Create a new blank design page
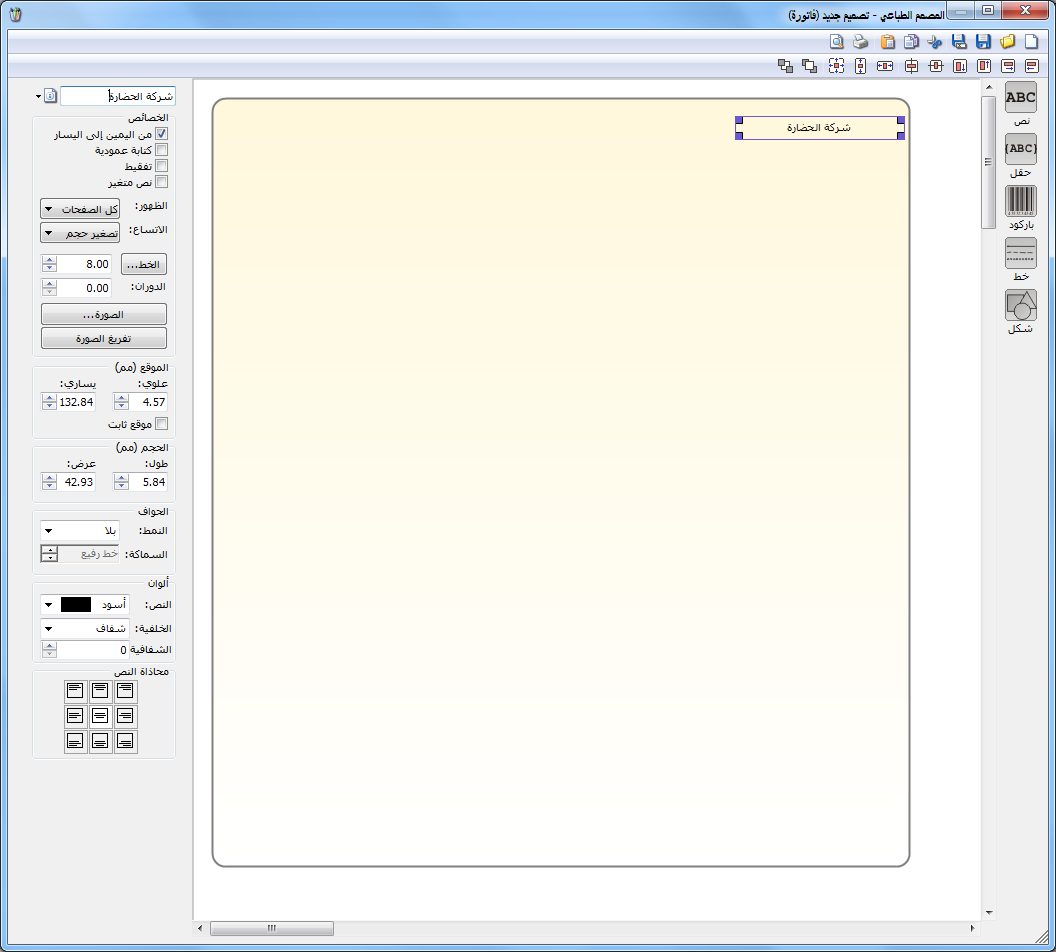 pos(1031,42)
